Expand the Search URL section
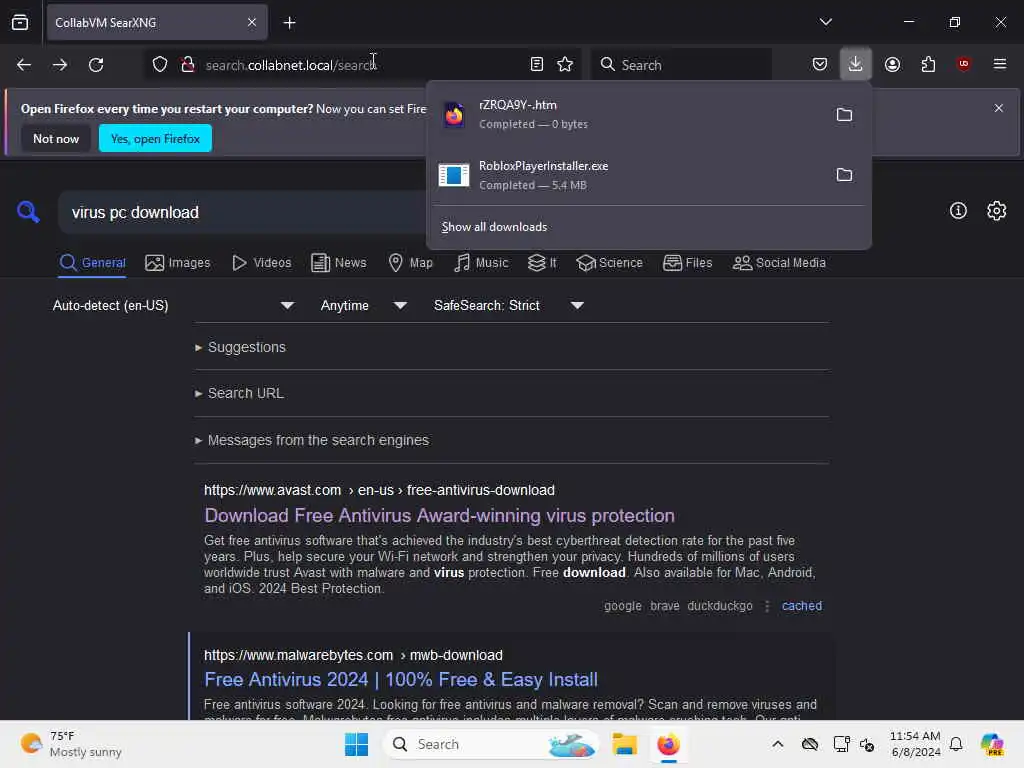 (x=239, y=393)
